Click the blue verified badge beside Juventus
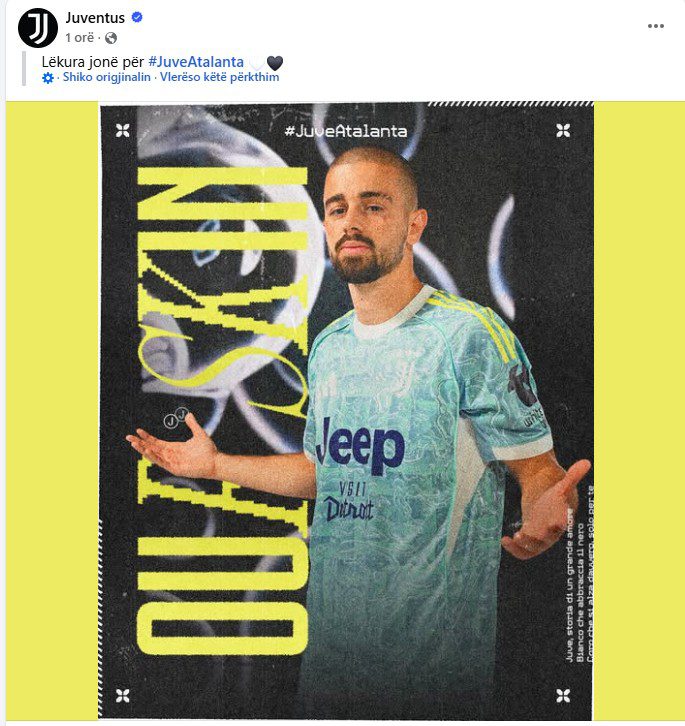 [137, 18]
